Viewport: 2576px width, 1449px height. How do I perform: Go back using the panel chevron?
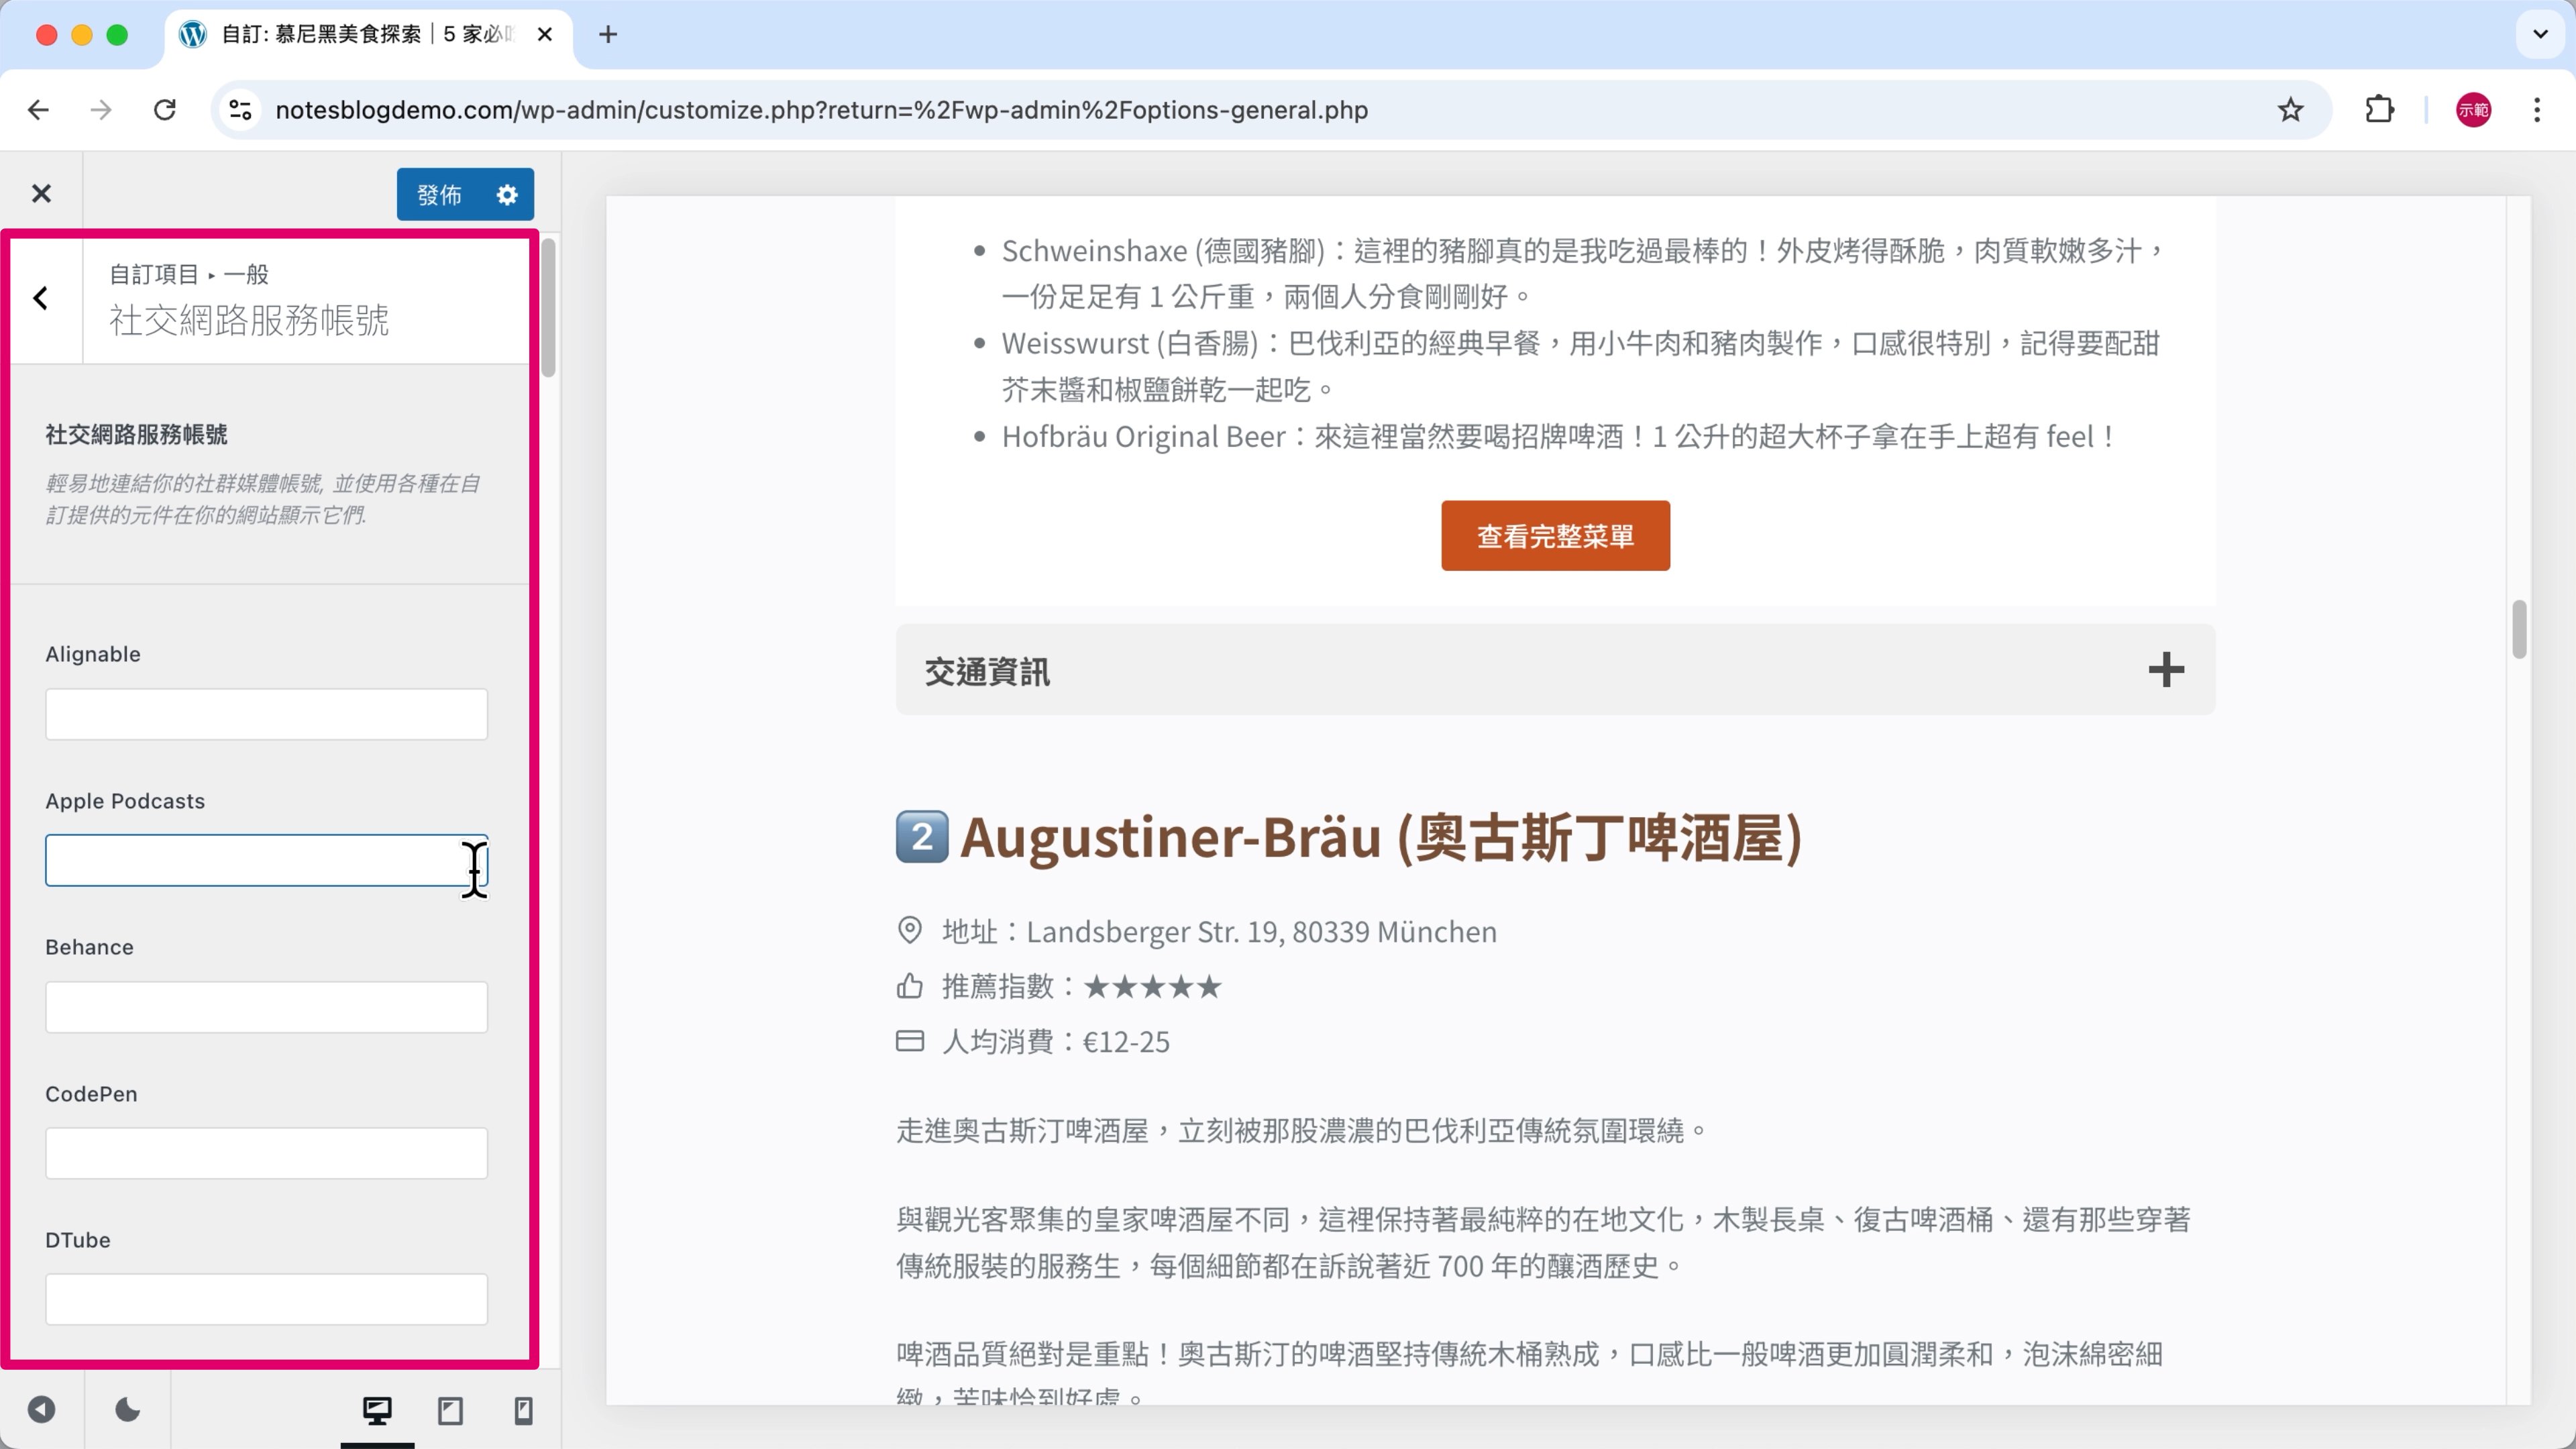pyautogui.click(x=41, y=298)
